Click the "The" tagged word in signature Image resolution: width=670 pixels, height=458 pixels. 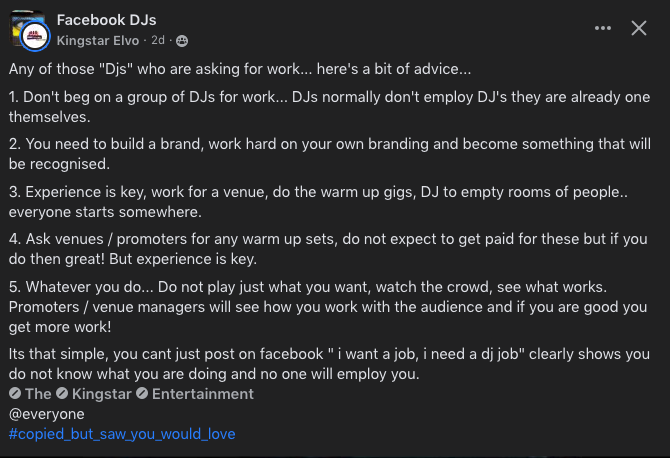click(38, 394)
